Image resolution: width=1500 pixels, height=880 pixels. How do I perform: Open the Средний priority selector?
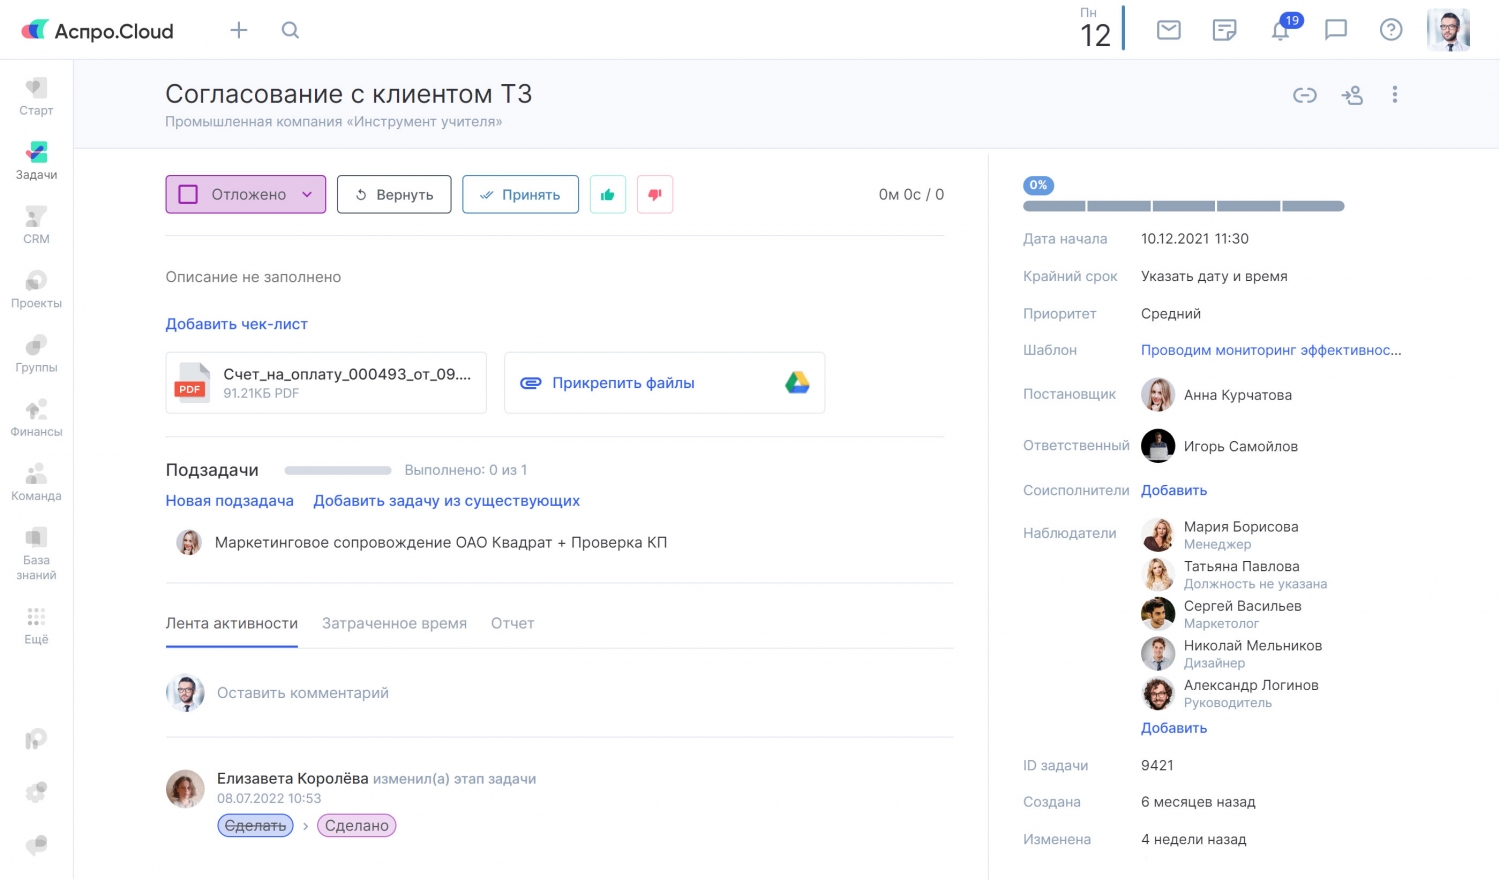[x=1170, y=314]
